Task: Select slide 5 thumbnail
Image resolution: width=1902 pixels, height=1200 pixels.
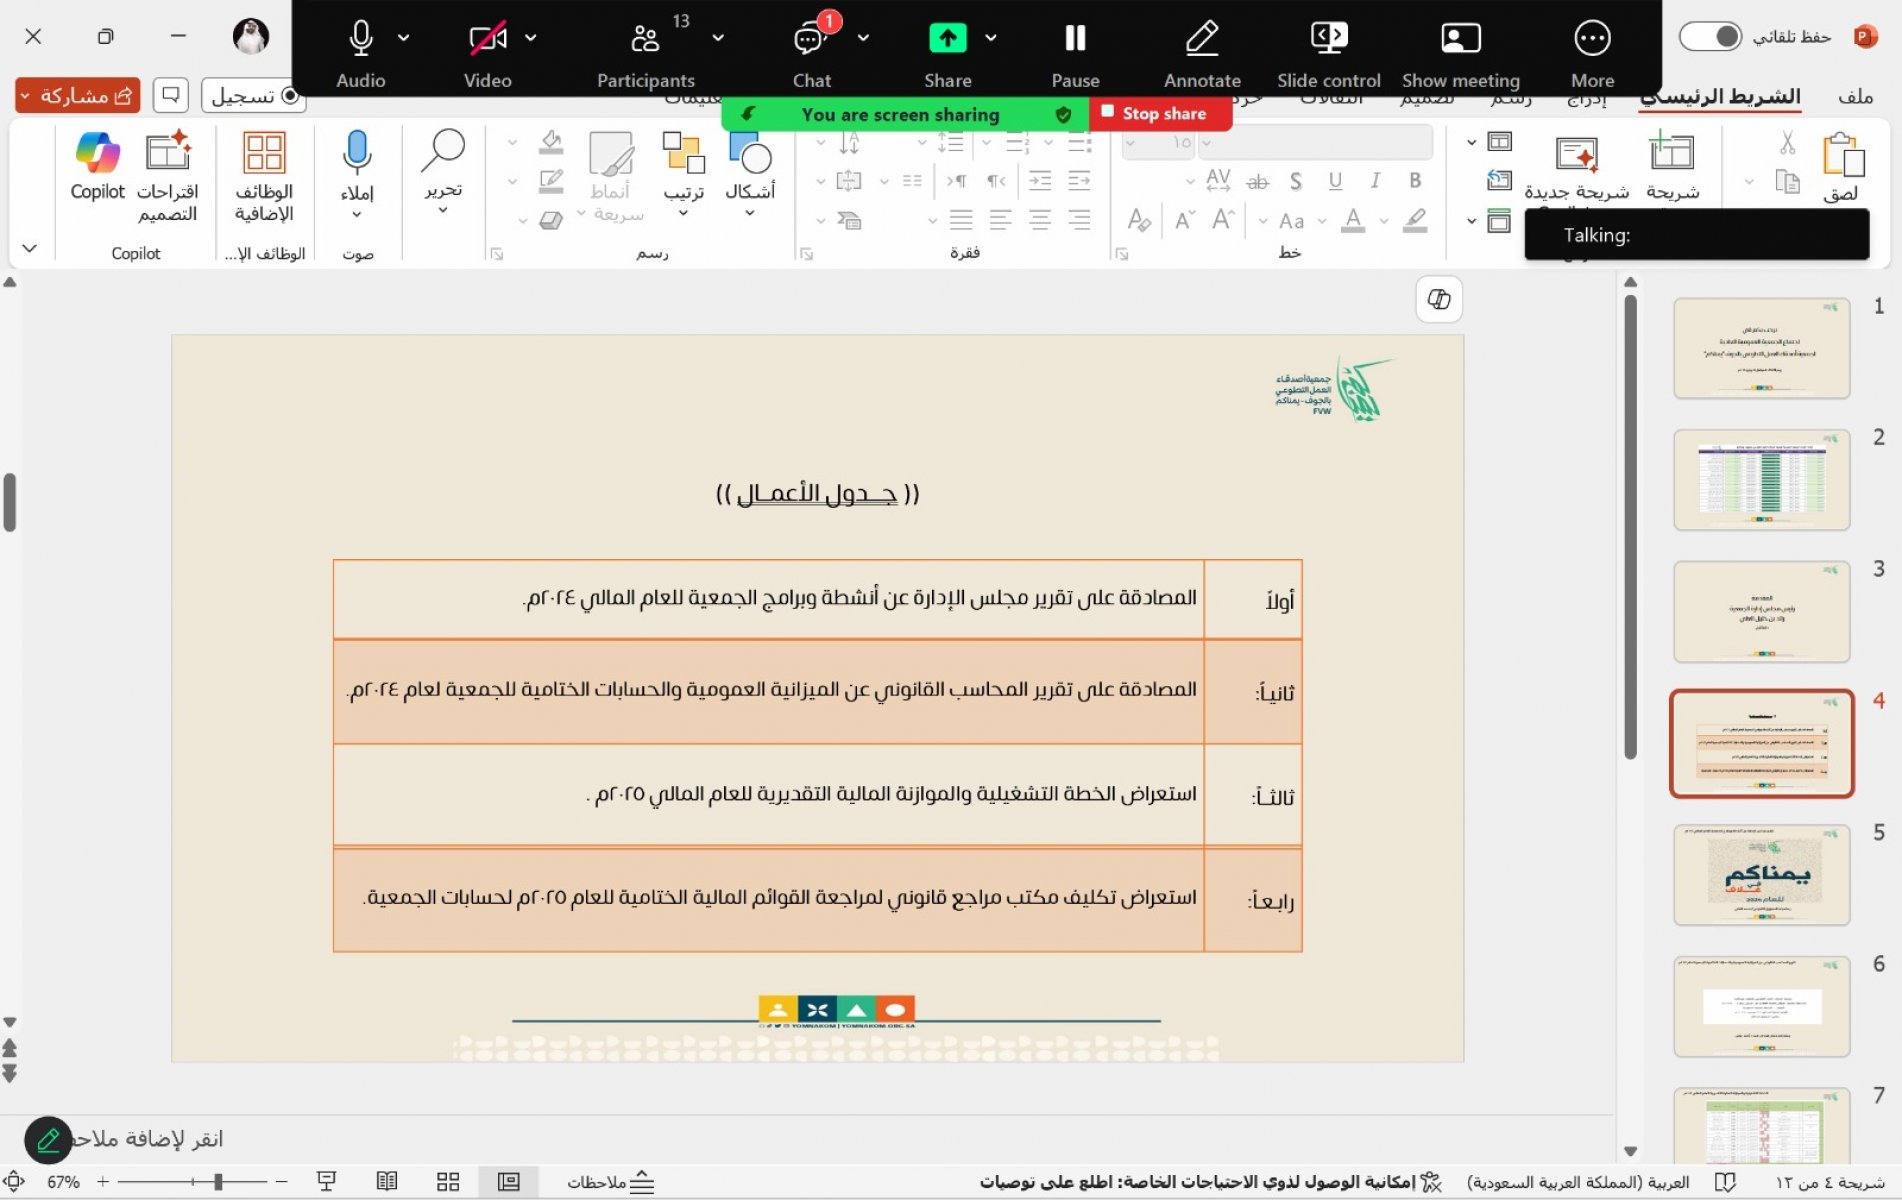Action: tap(1761, 875)
